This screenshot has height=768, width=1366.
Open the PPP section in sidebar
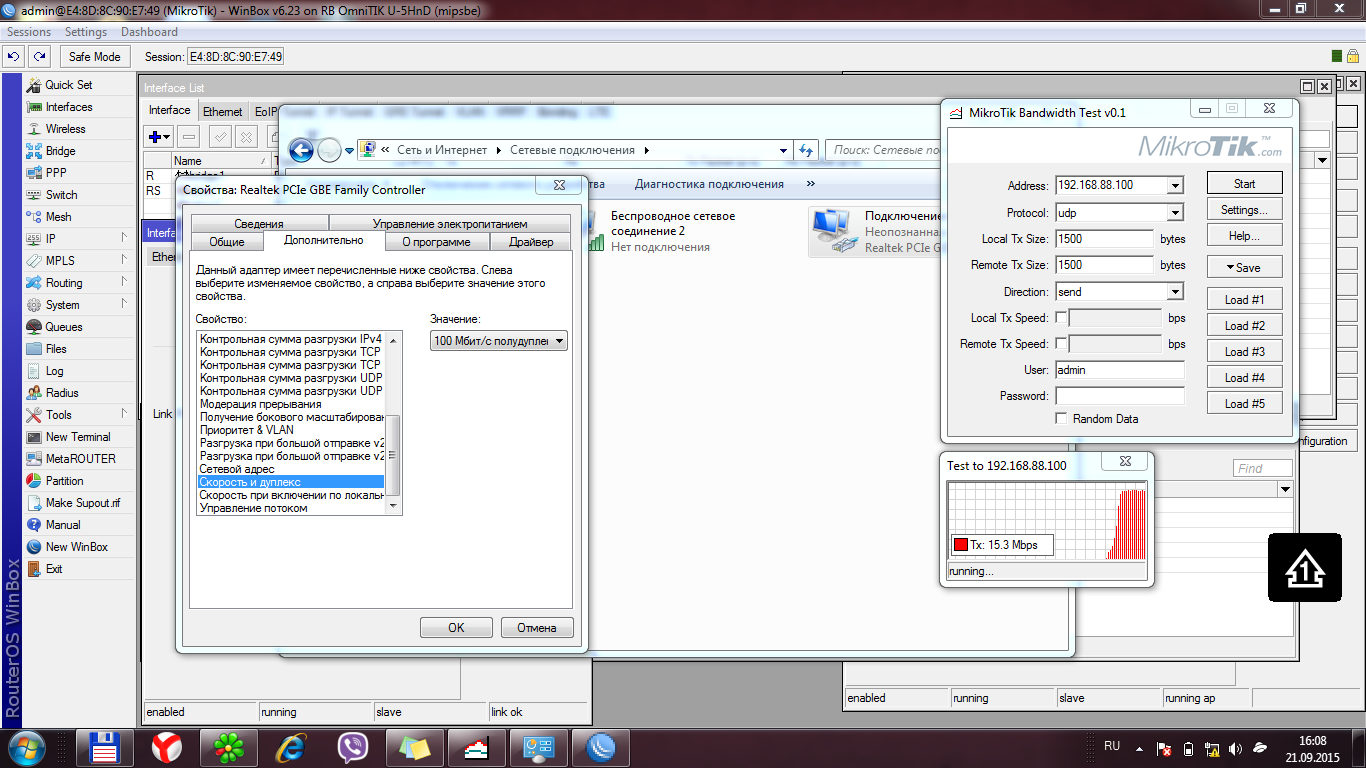[x=56, y=173]
